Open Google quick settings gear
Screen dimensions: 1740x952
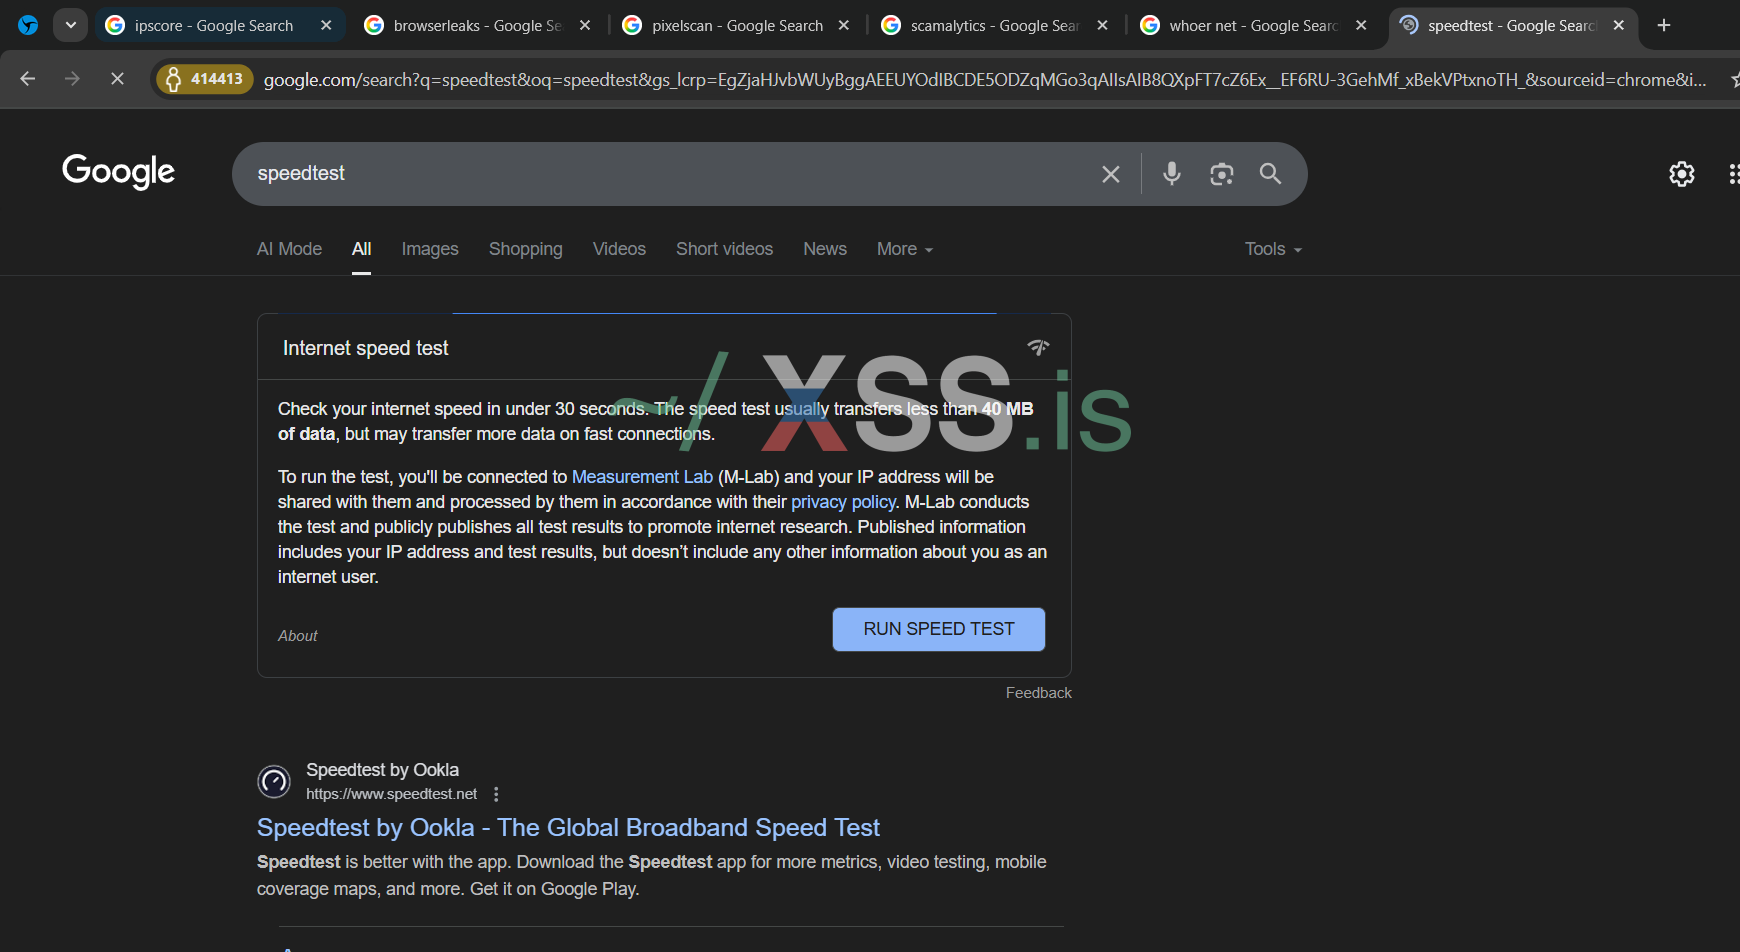click(x=1682, y=174)
